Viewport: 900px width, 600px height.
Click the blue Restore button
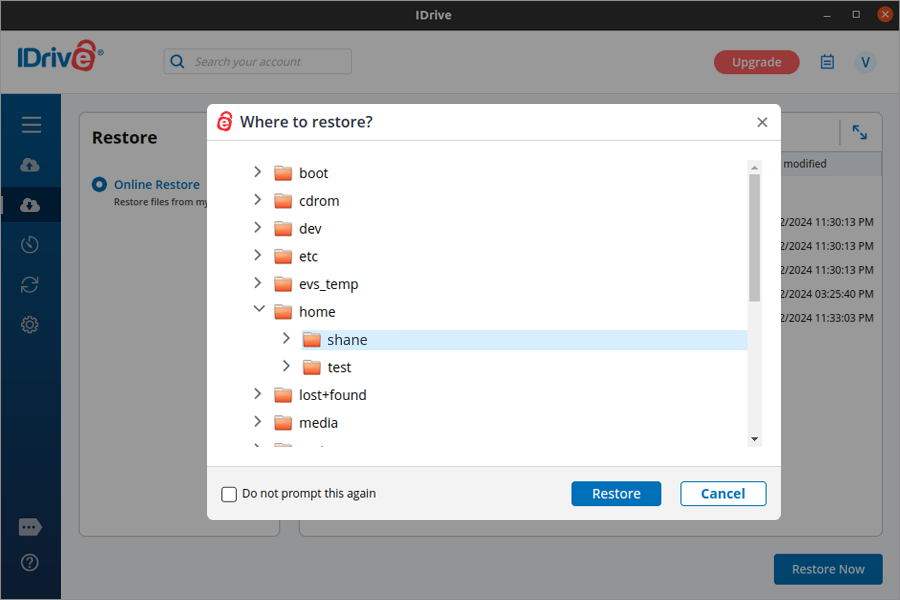click(x=616, y=494)
